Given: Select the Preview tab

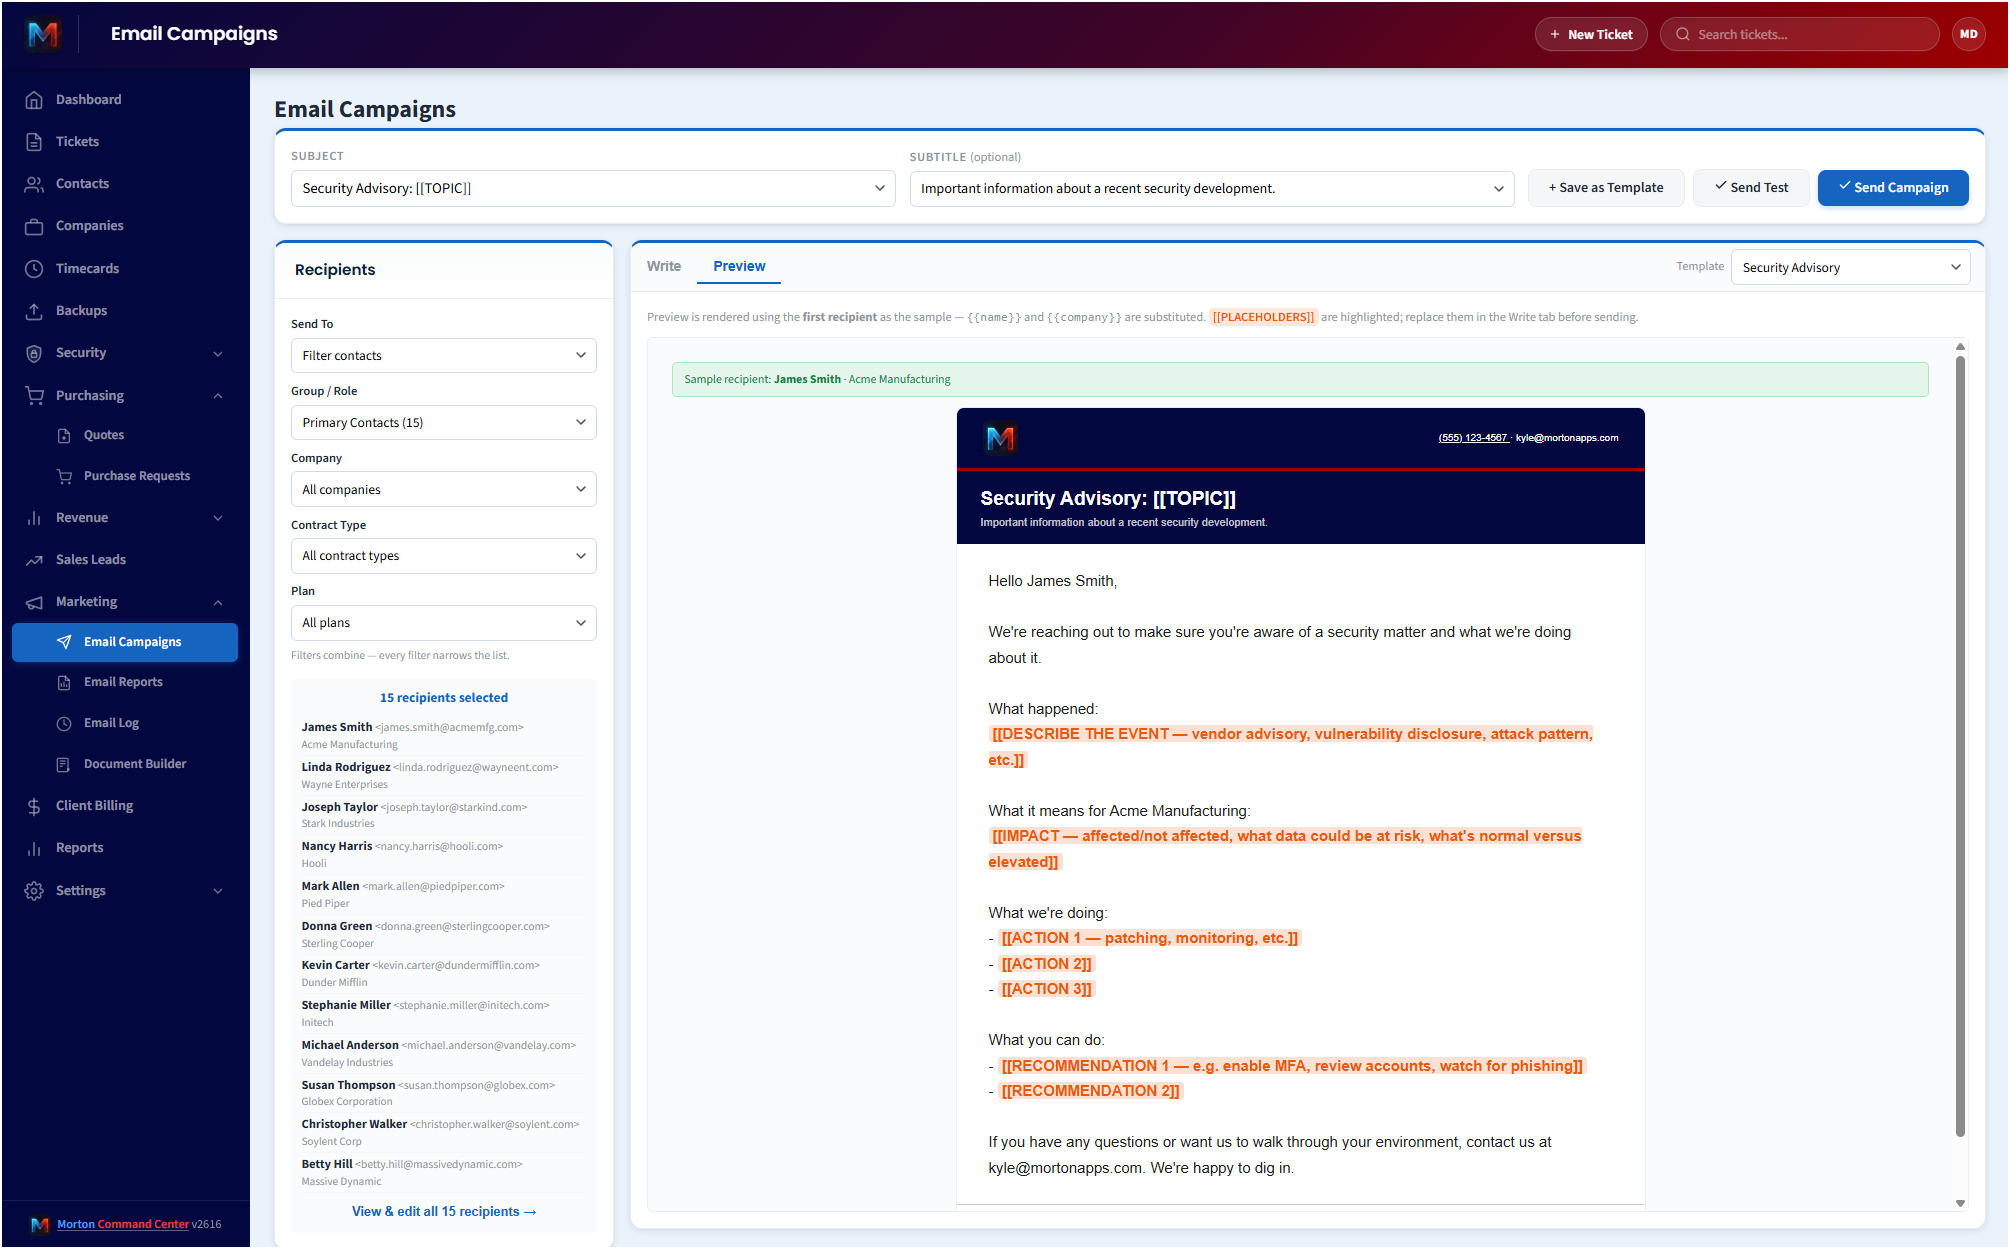Looking at the screenshot, I should coord(739,266).
